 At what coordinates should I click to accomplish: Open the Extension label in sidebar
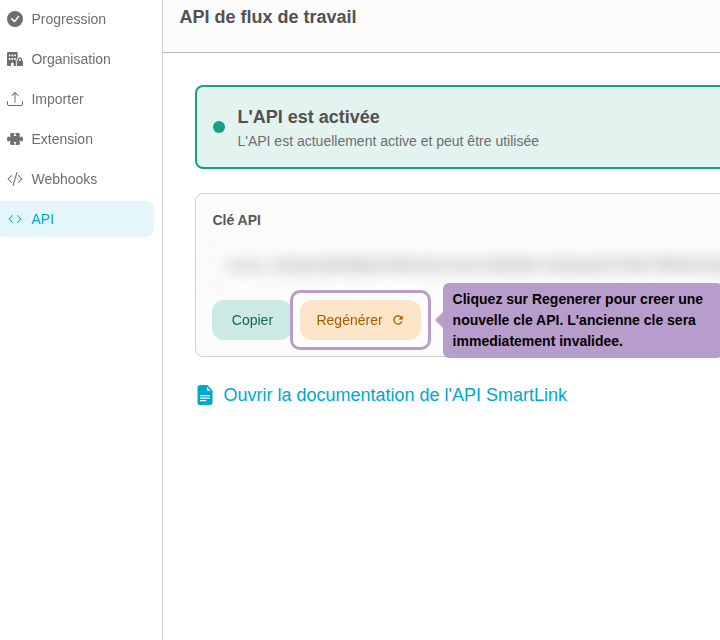click(x=62, y=139)
